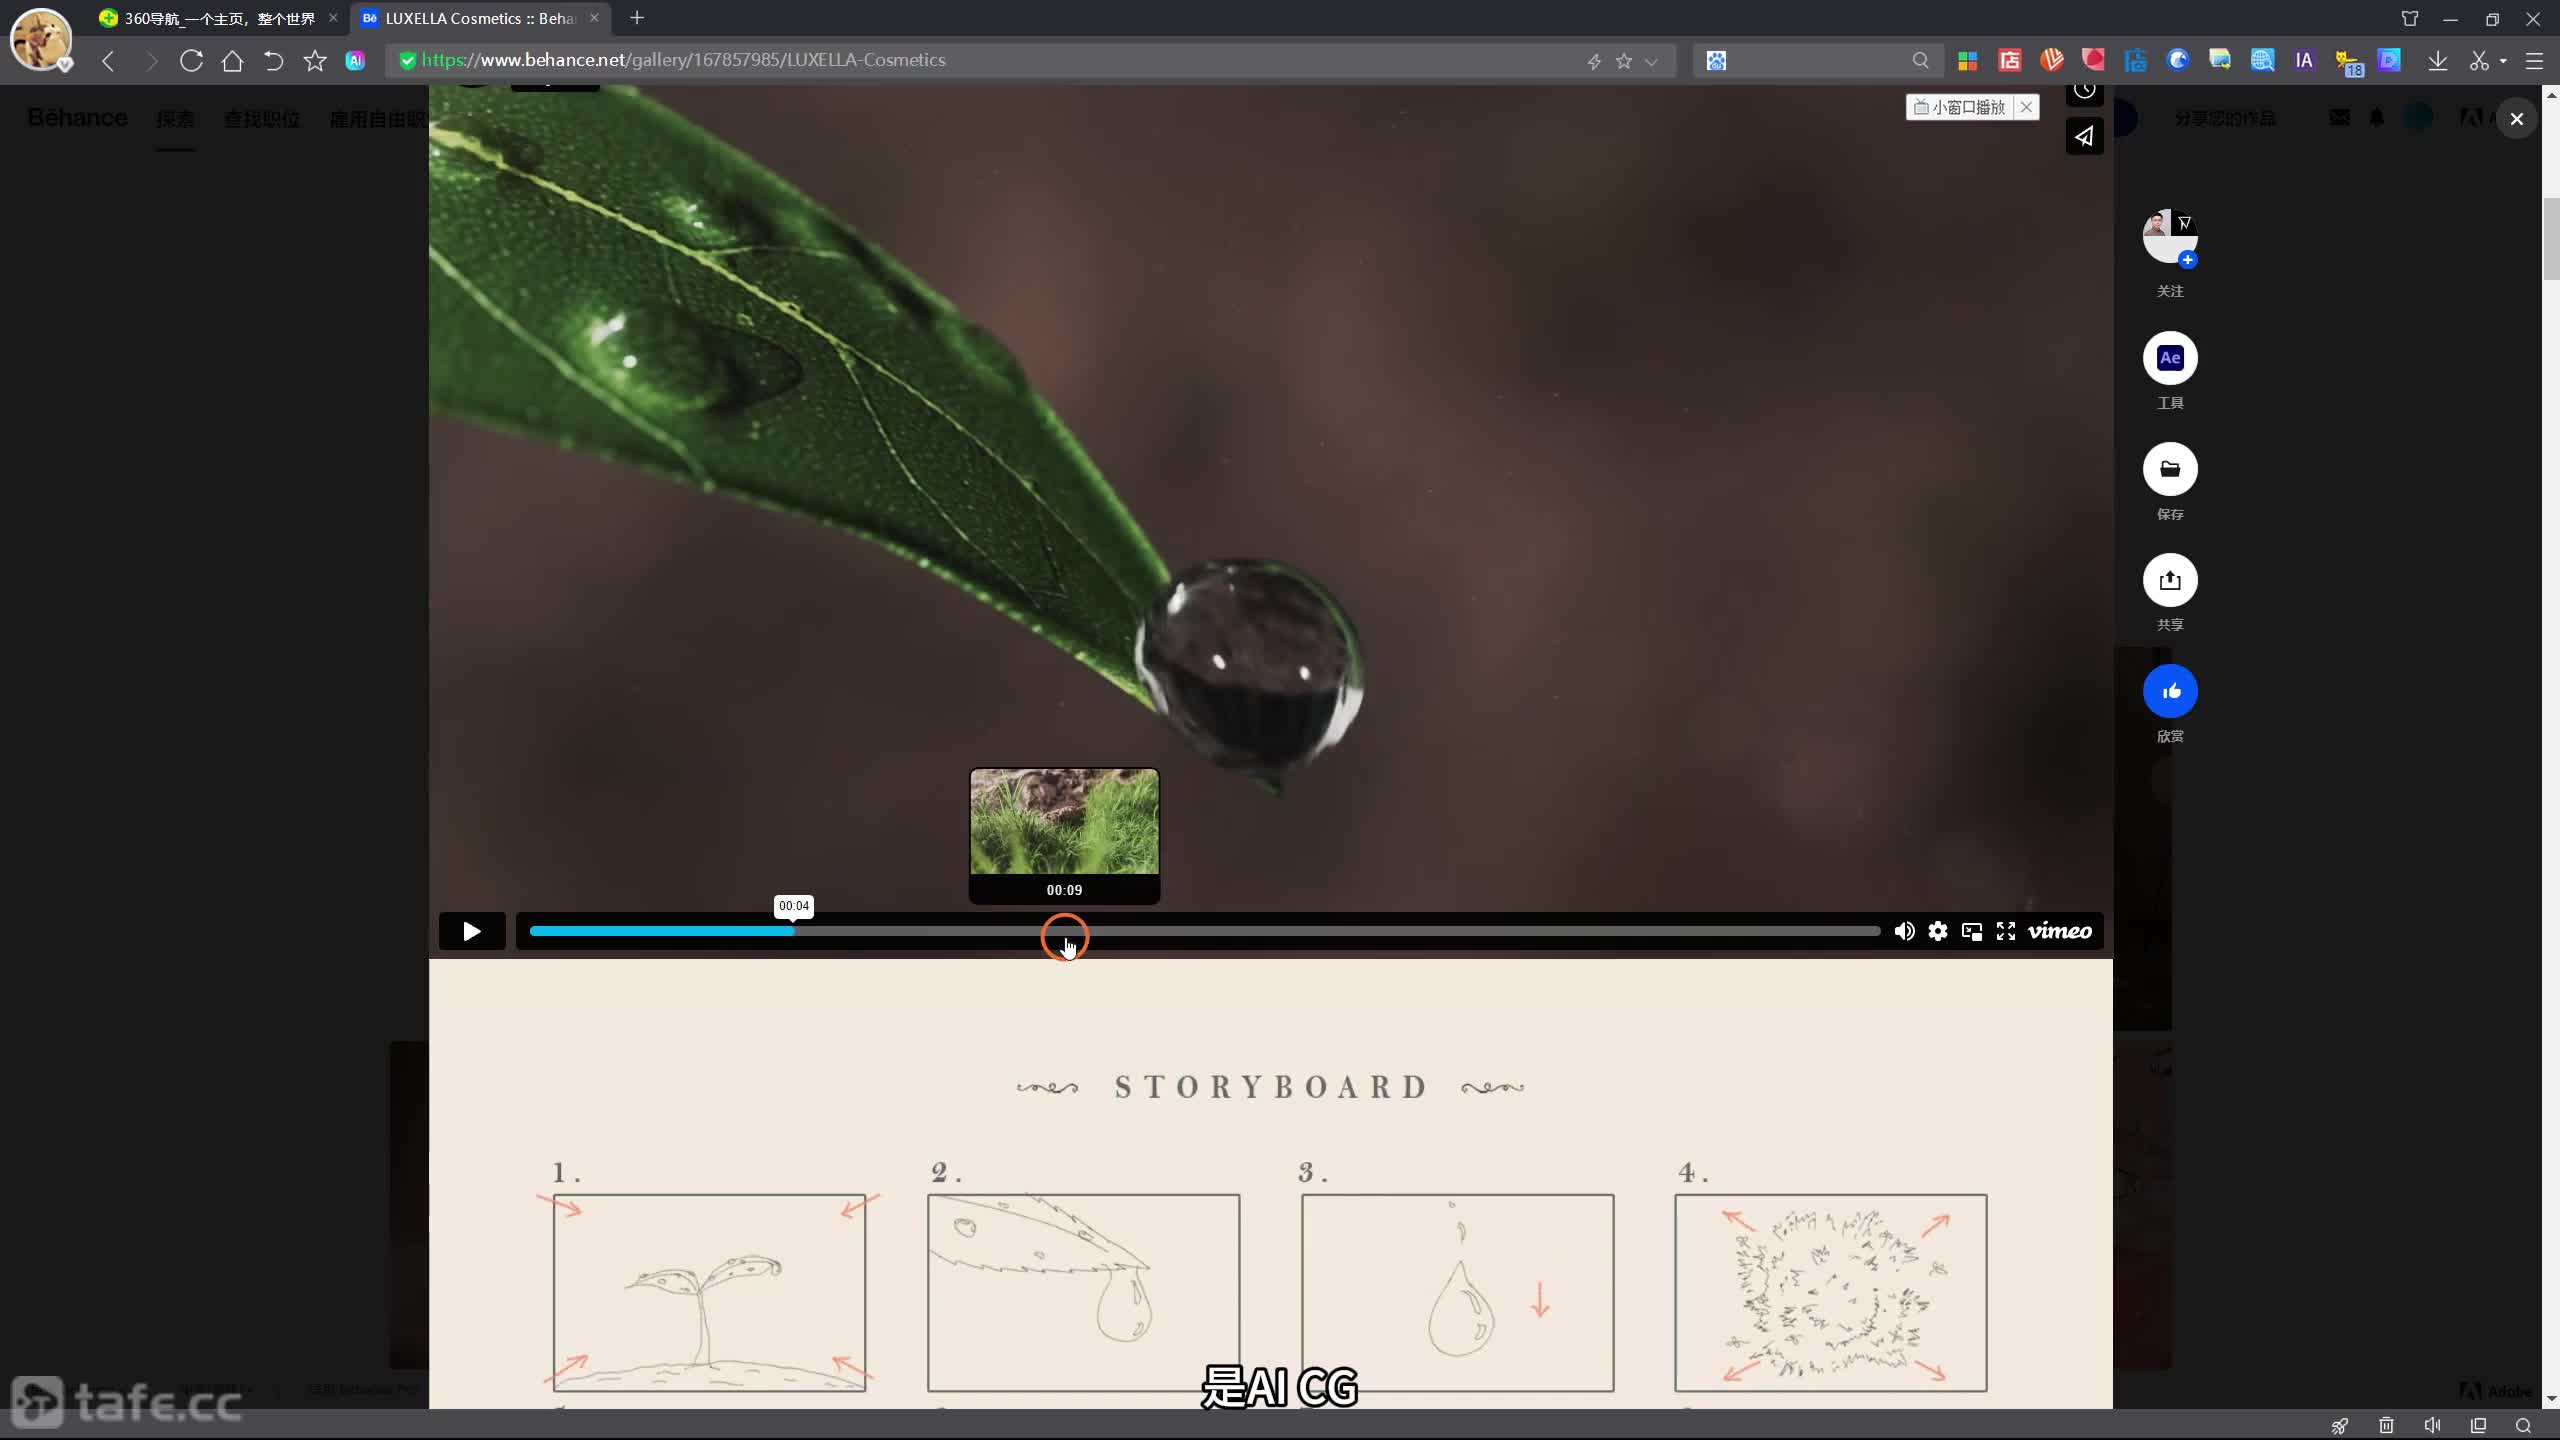2560x1440 pixels.
Task: Seek video using the progress bar
Action: point(1204,931)
